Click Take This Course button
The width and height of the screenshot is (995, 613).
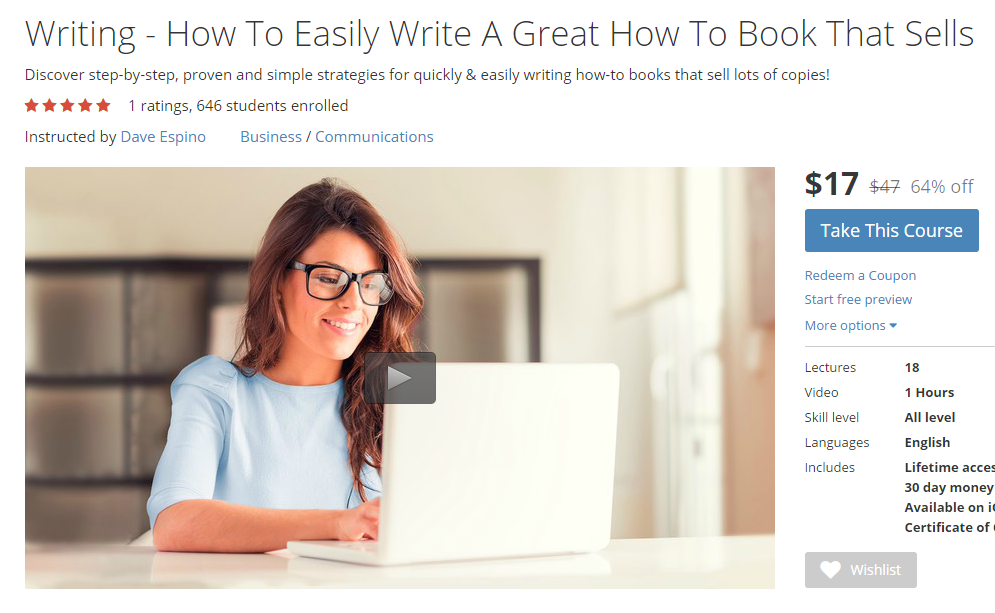tap(892, 230)
